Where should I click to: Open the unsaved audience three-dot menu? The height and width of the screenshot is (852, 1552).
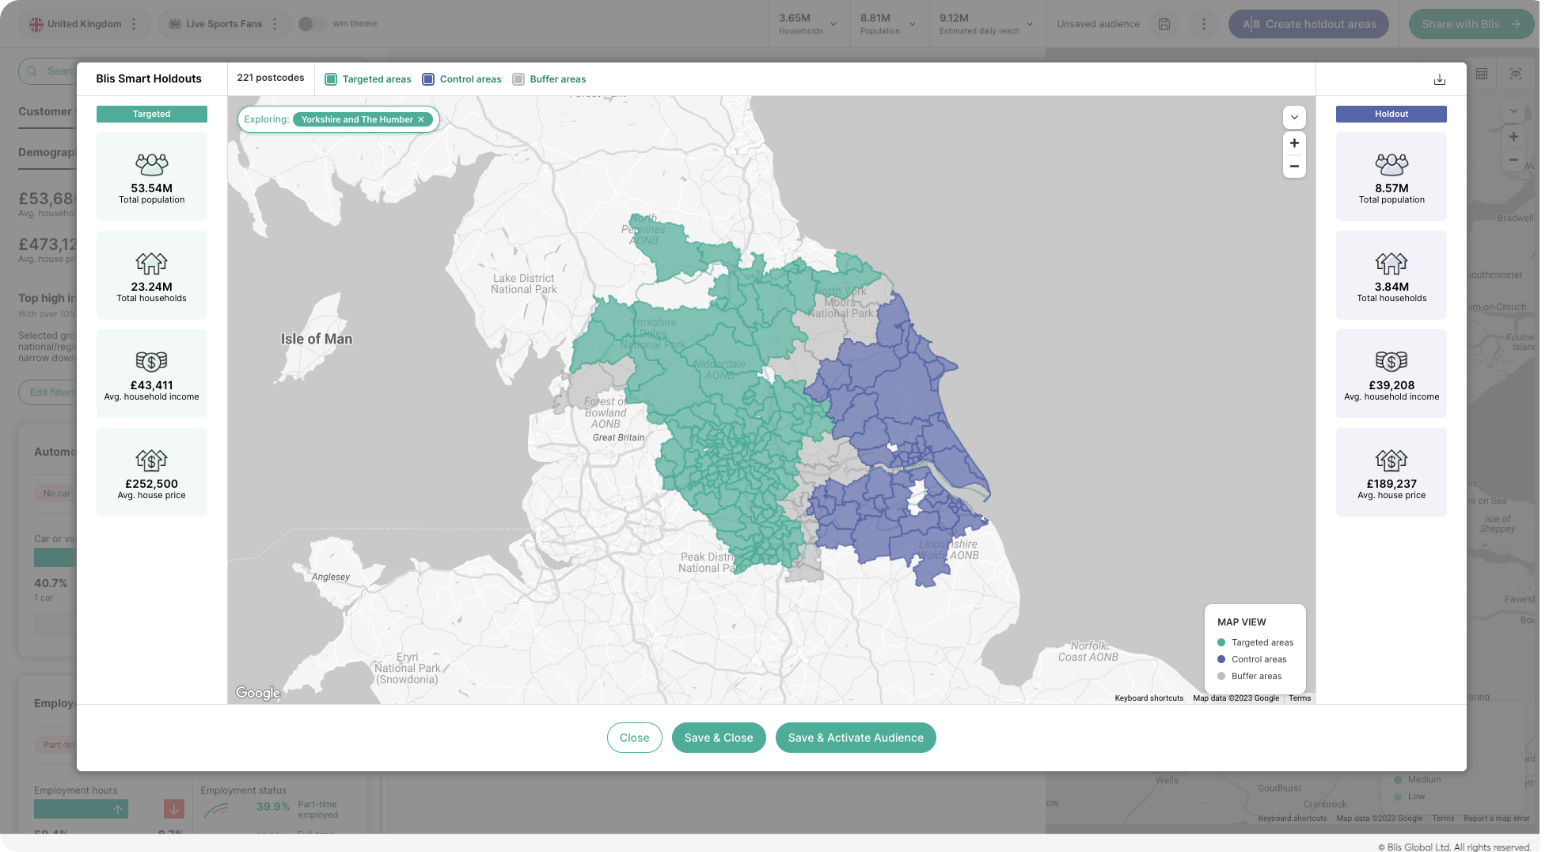[x=1203, y=24]
